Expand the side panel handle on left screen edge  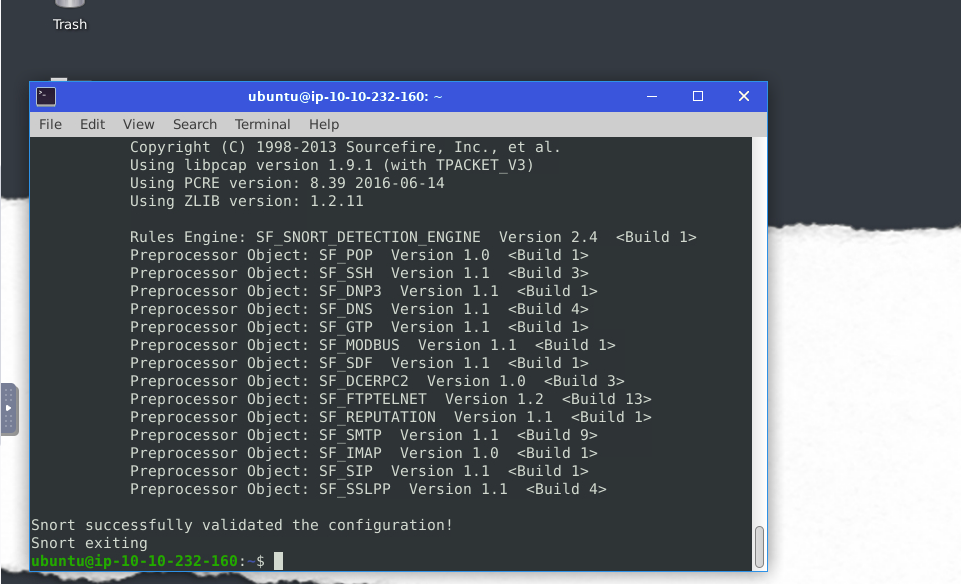[9, 408]
